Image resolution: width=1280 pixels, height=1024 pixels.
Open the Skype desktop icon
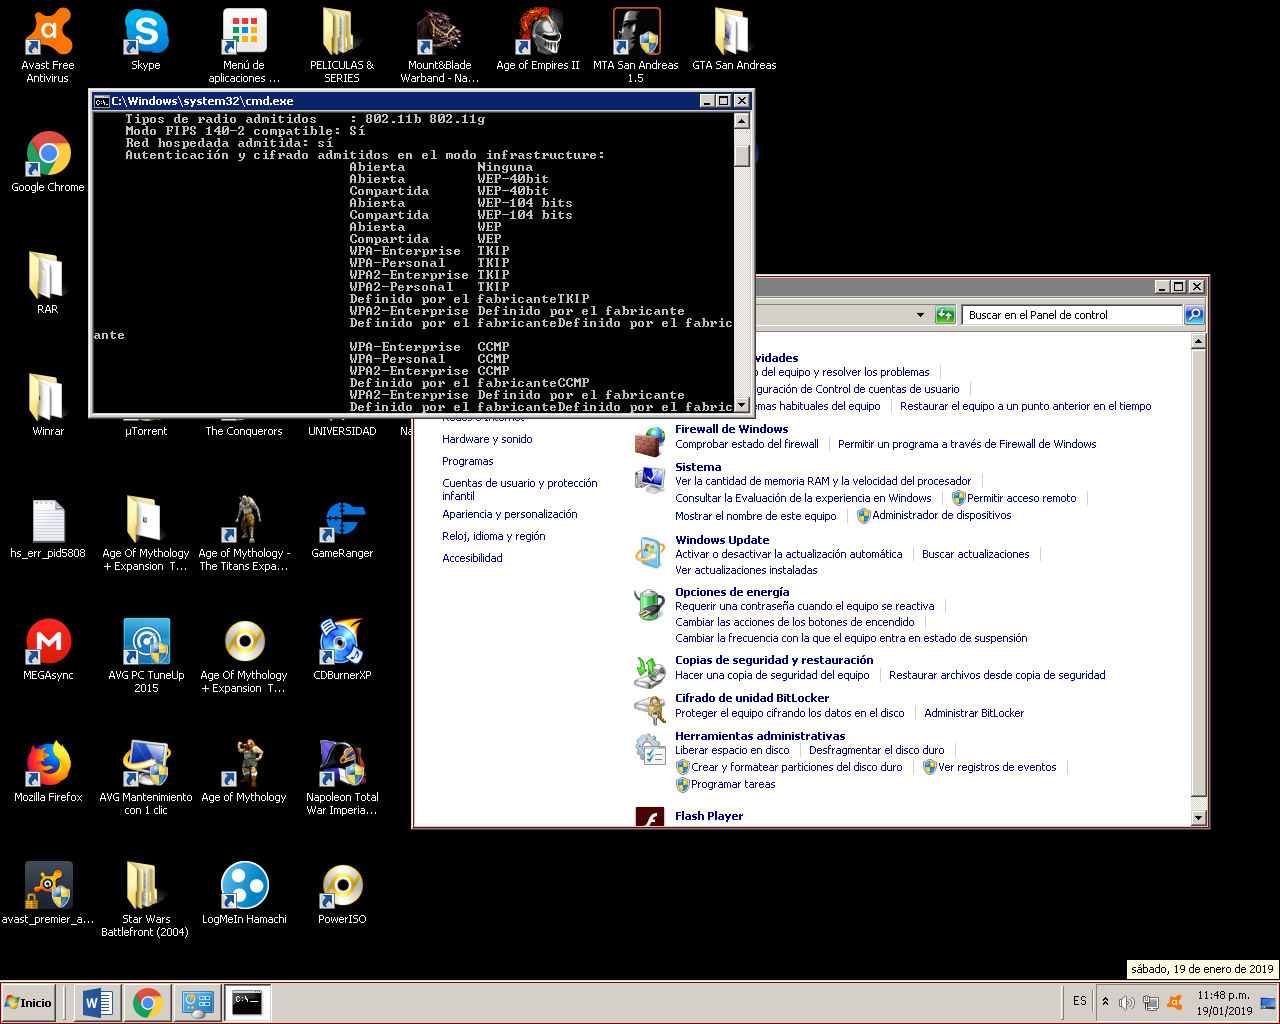[x=146, y=34]
